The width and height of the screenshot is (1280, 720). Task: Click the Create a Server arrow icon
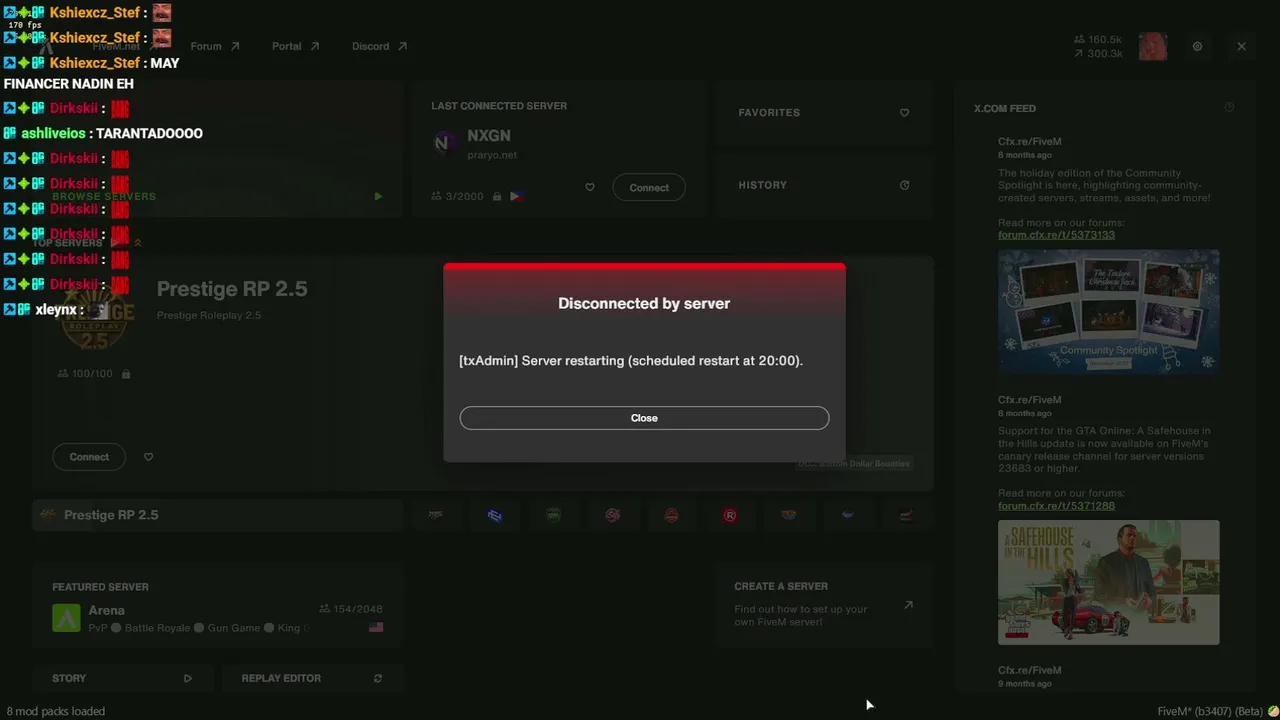coord(908,605)
